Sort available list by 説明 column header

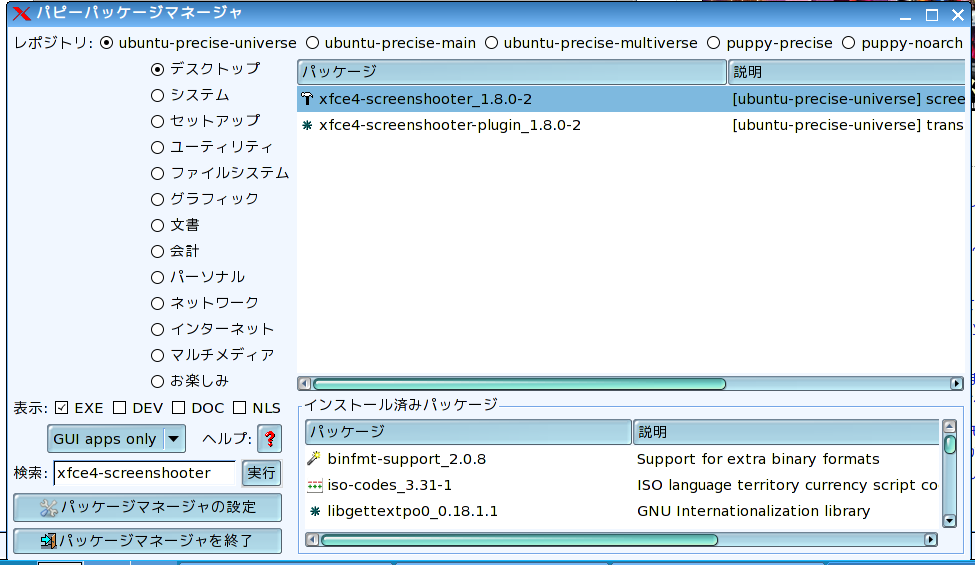tap(846, 72)
